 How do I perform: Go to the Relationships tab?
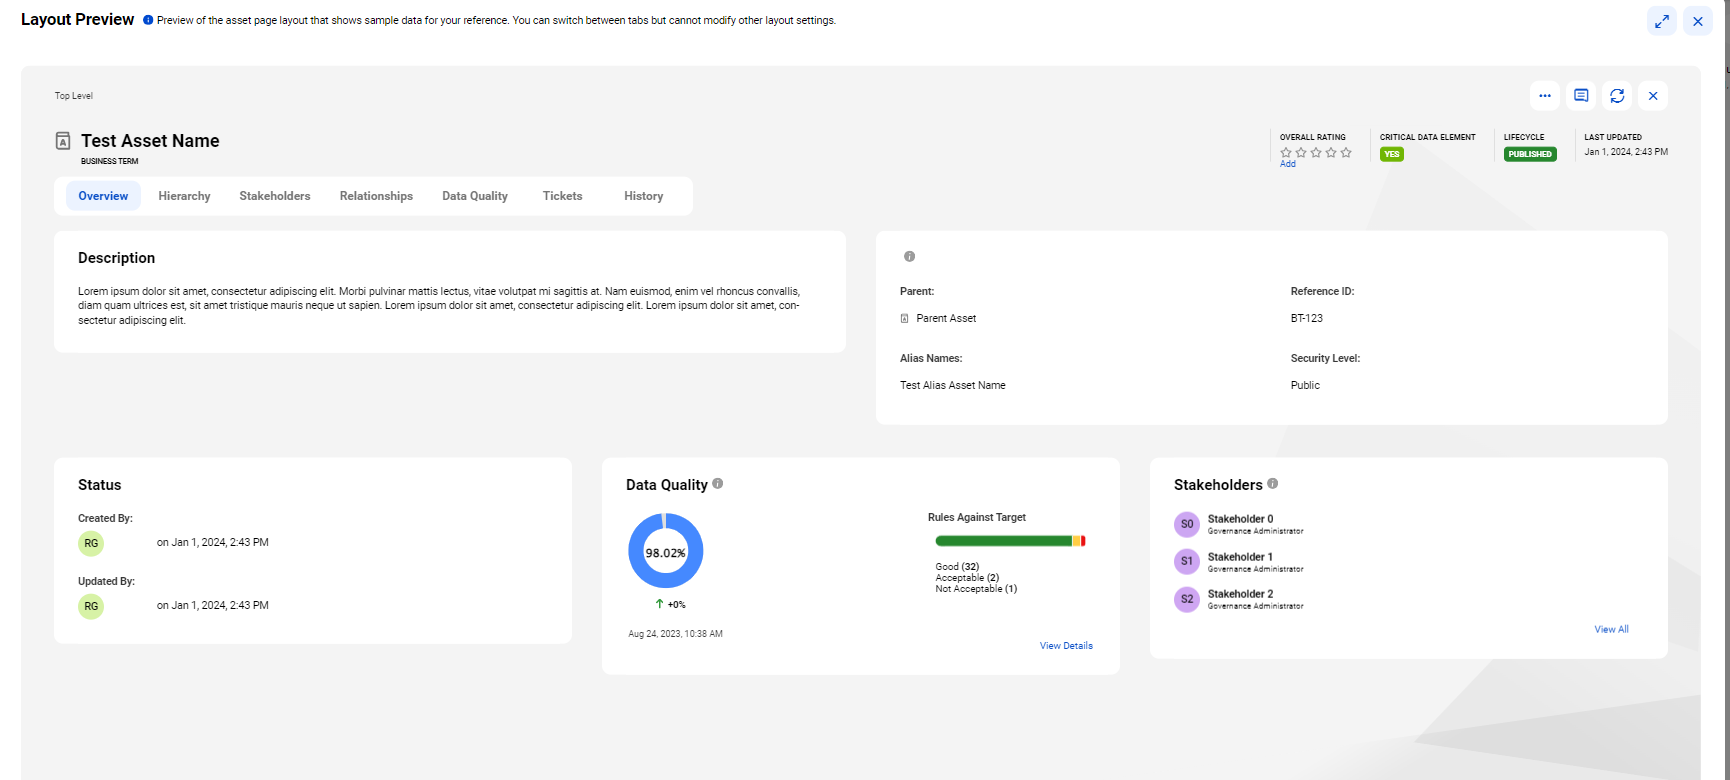376,196
